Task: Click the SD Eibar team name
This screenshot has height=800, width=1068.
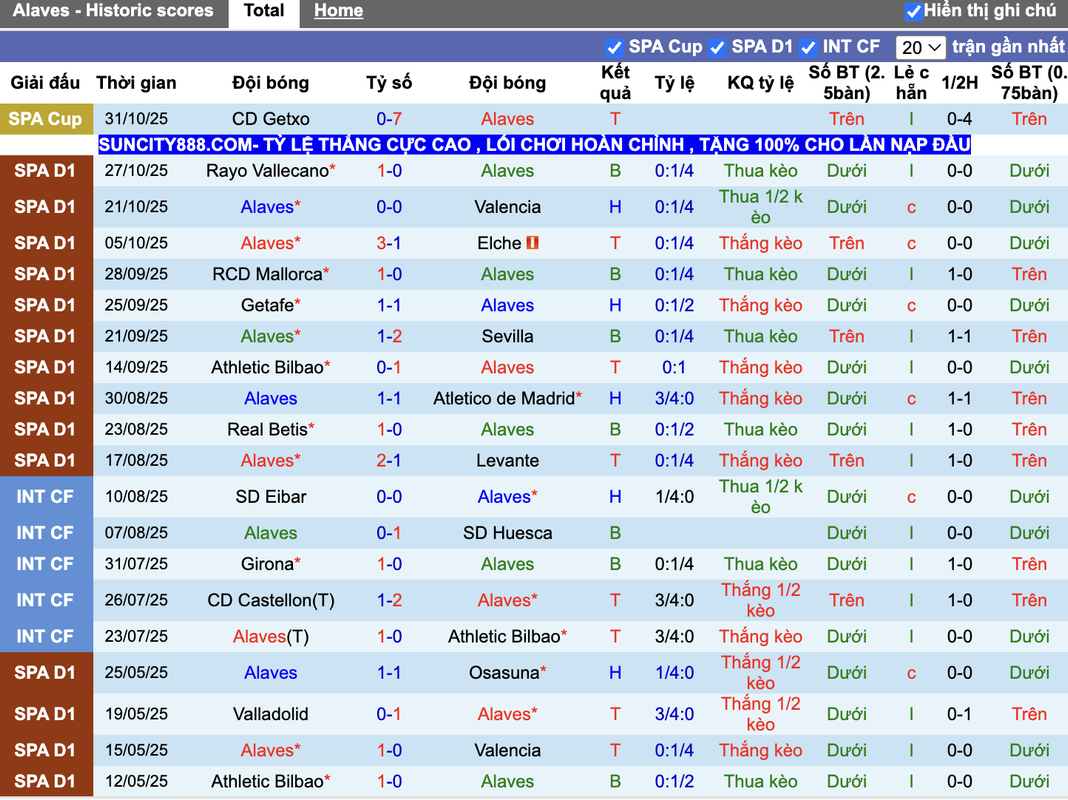Action: [x=270, y=496]
